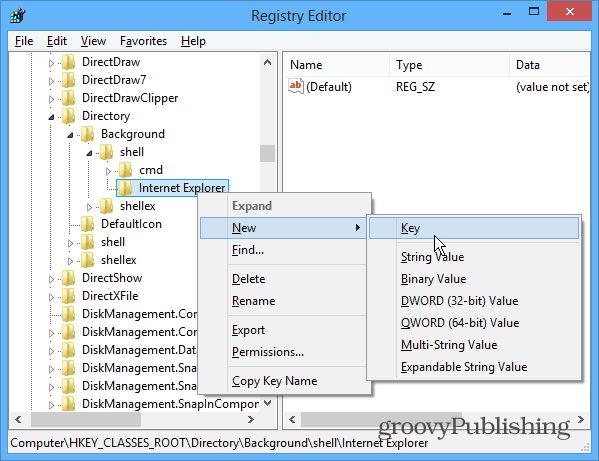The width and height of the screenshot is (599, 461).
Task: Open the Favorites menu
Action: click(x=143, y=41)
